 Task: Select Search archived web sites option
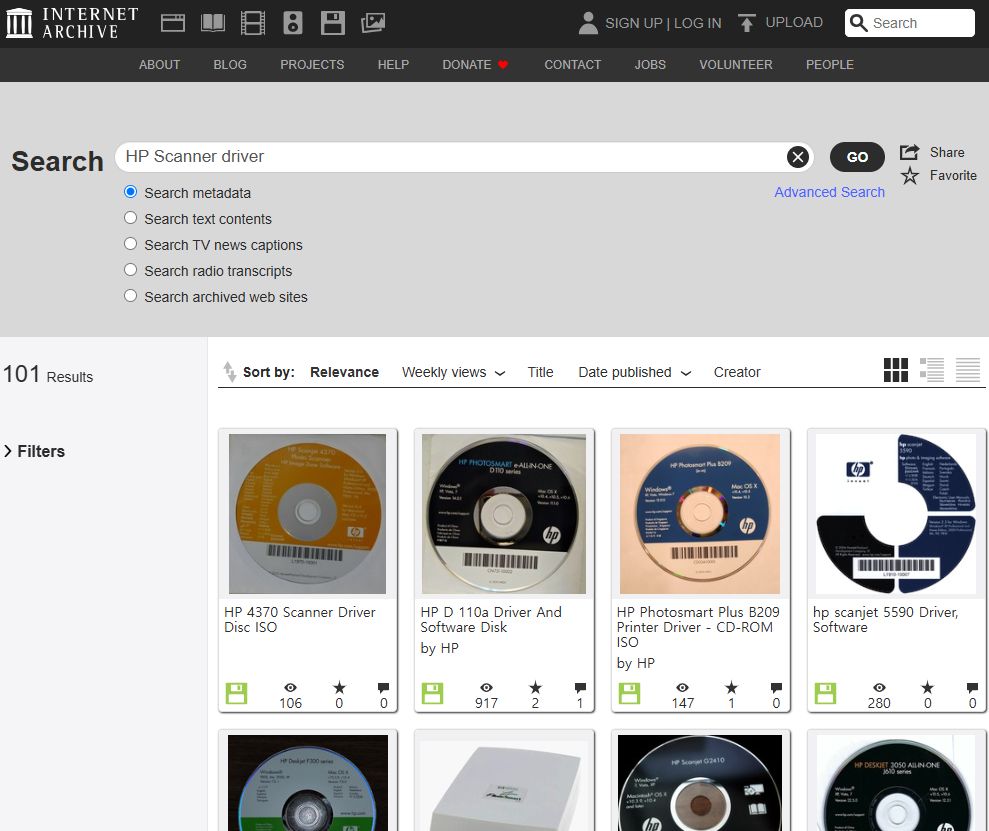(x=131, y=296)
